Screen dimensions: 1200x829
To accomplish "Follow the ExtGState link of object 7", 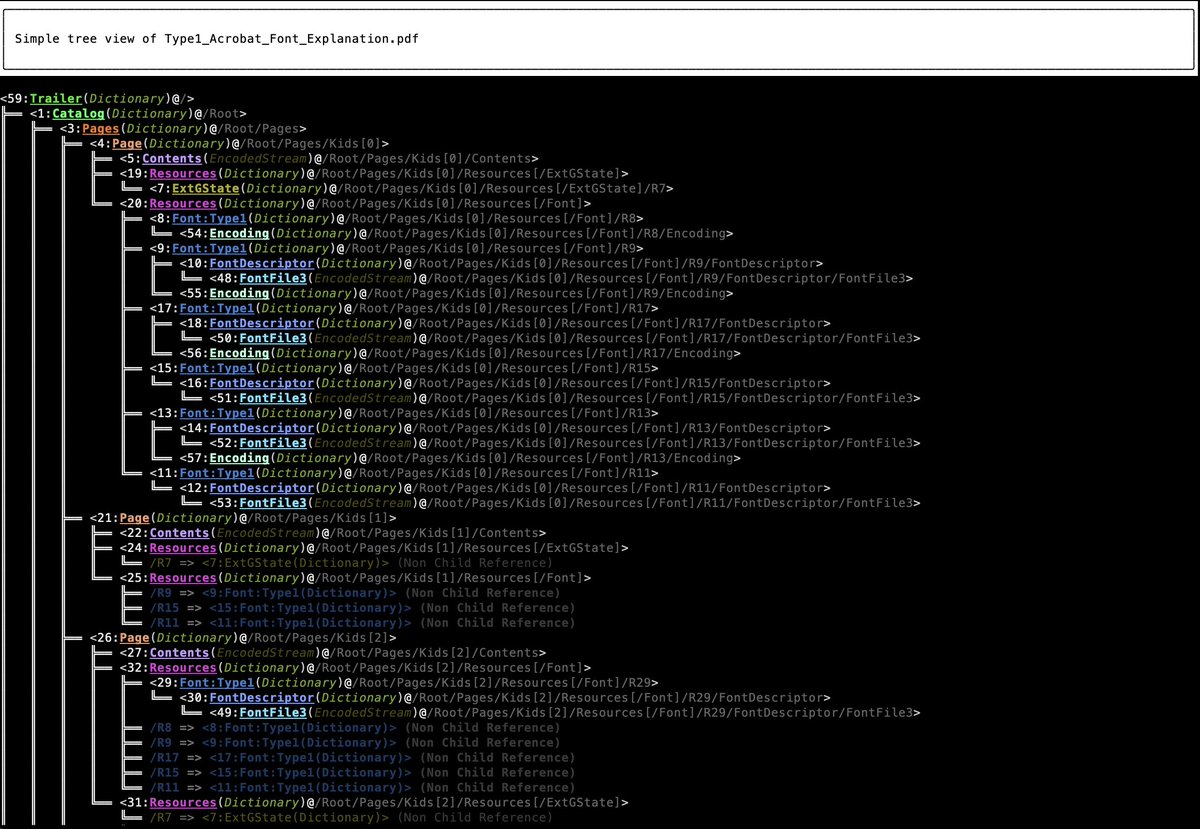I will pyautogui.click(x=205, y=189).
